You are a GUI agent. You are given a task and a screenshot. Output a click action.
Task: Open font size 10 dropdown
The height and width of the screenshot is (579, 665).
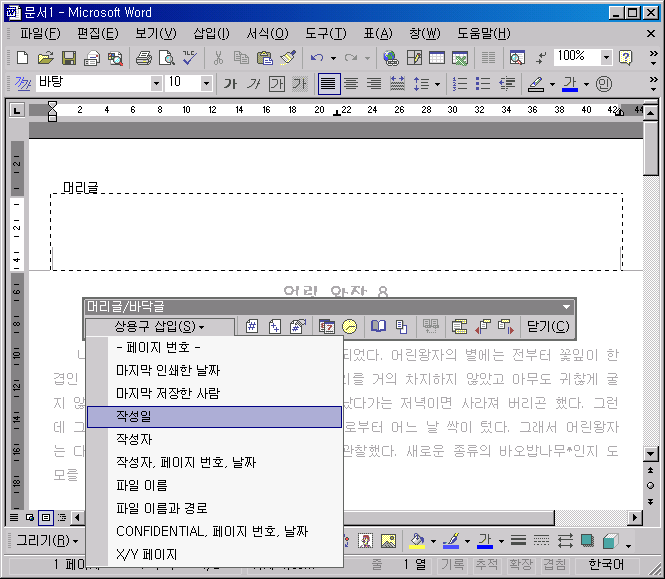(x=207, y=83)
